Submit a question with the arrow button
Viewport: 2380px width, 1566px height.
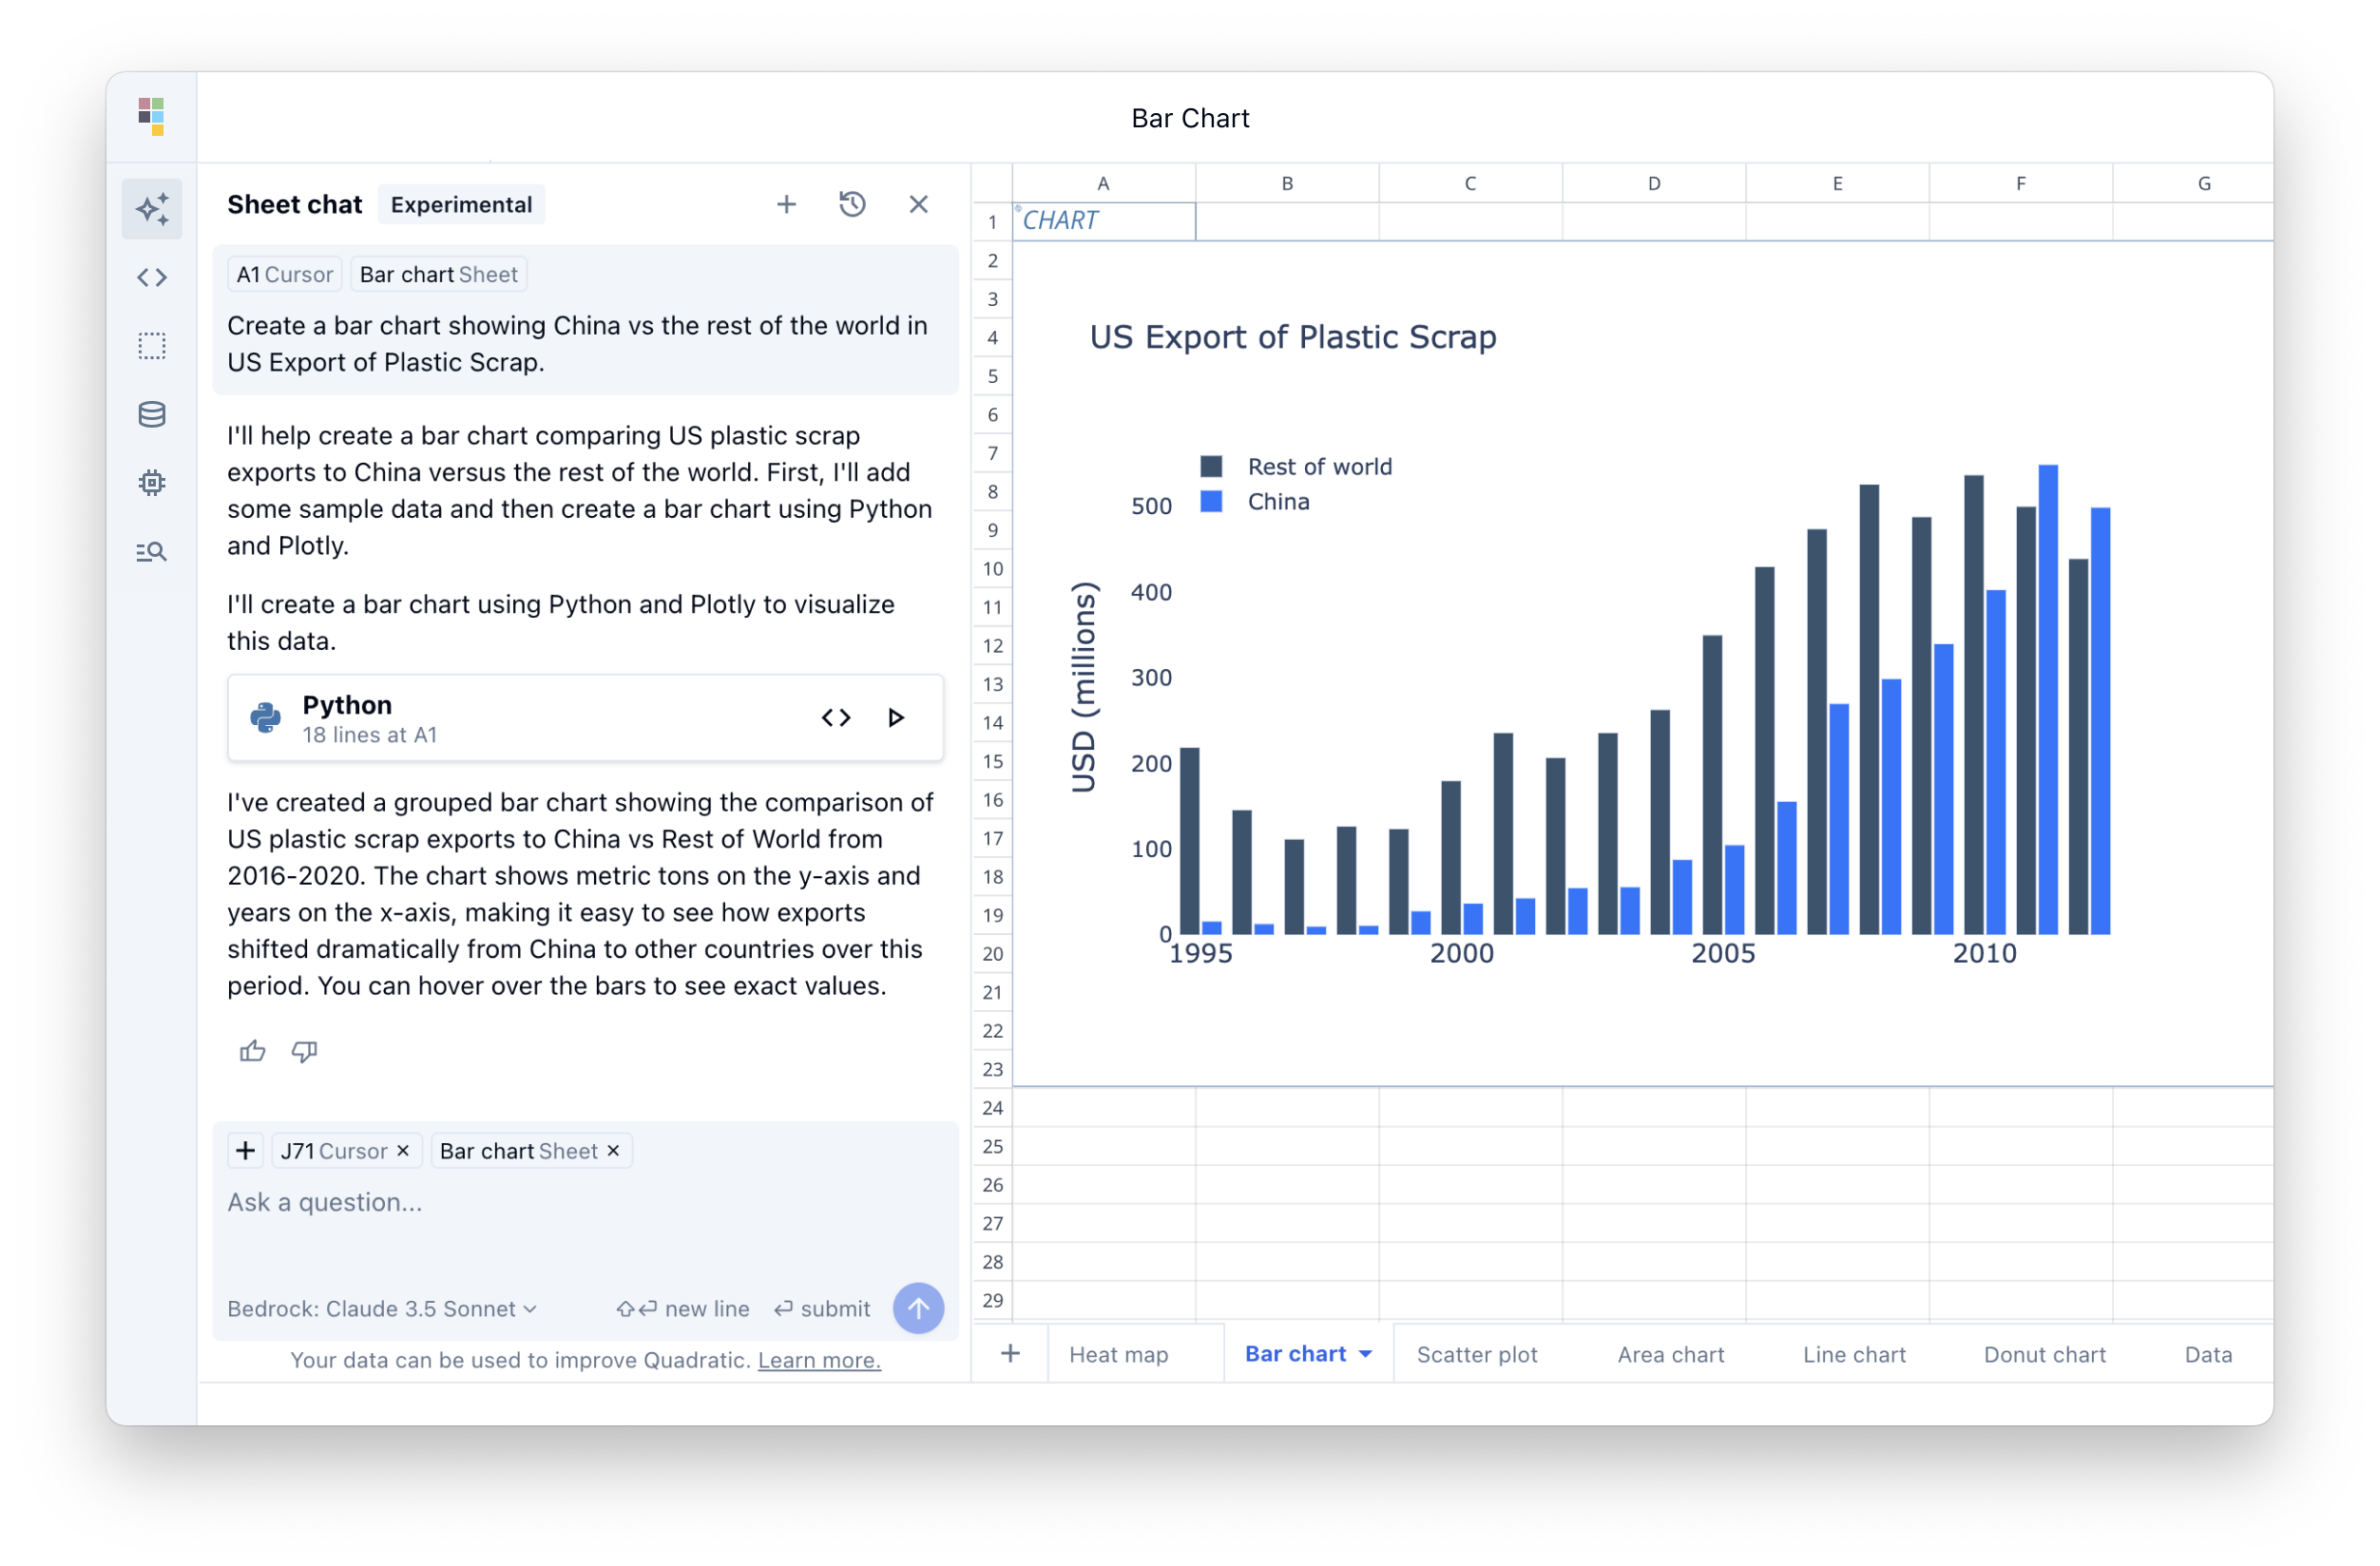(918, 1308)
